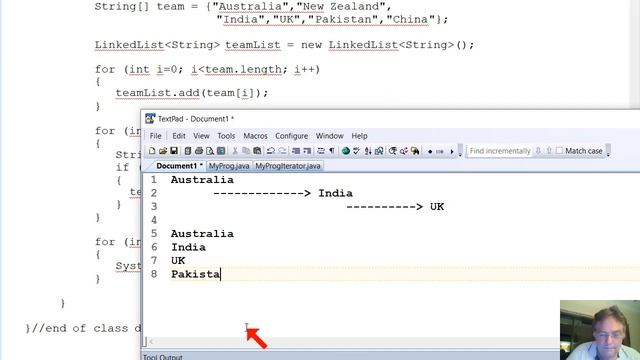The image size is (640, 360).
Task: Click the Print icon in the toolbar
Action: click(x=199, y=151)
